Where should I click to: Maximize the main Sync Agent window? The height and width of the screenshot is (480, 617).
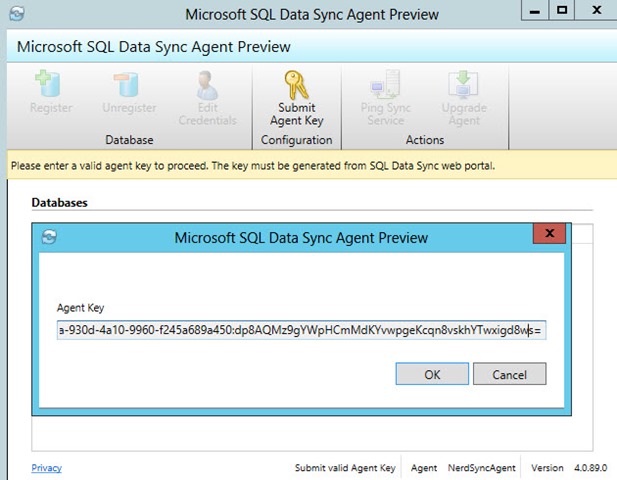pos(562,10)
